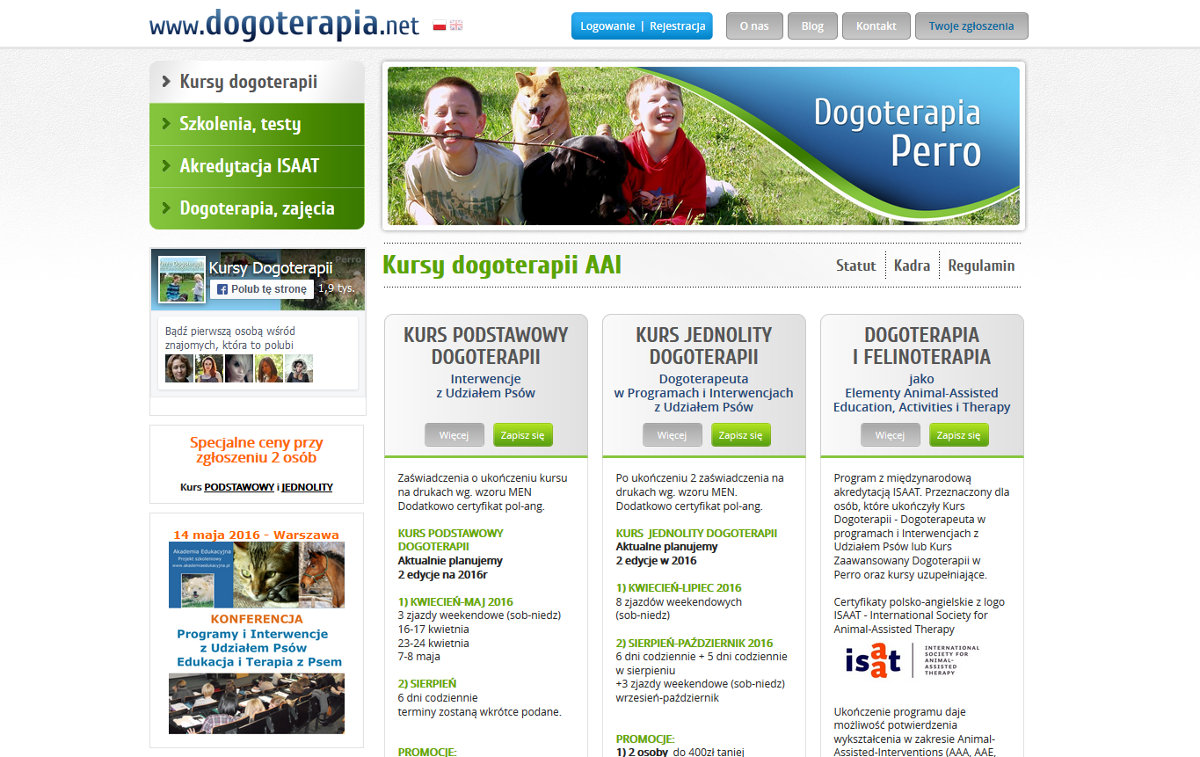
Task: Open the O nas page
Action: tap(754, 26)
